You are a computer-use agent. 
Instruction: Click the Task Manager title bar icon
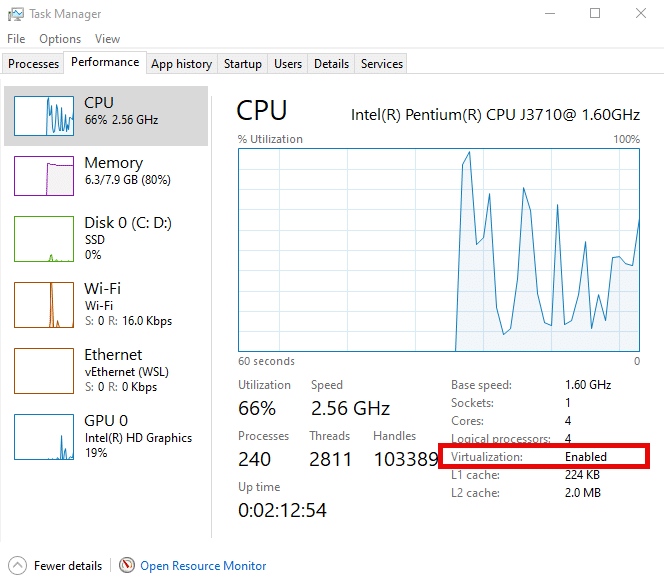pyautogui.click(x=16, y=14)
